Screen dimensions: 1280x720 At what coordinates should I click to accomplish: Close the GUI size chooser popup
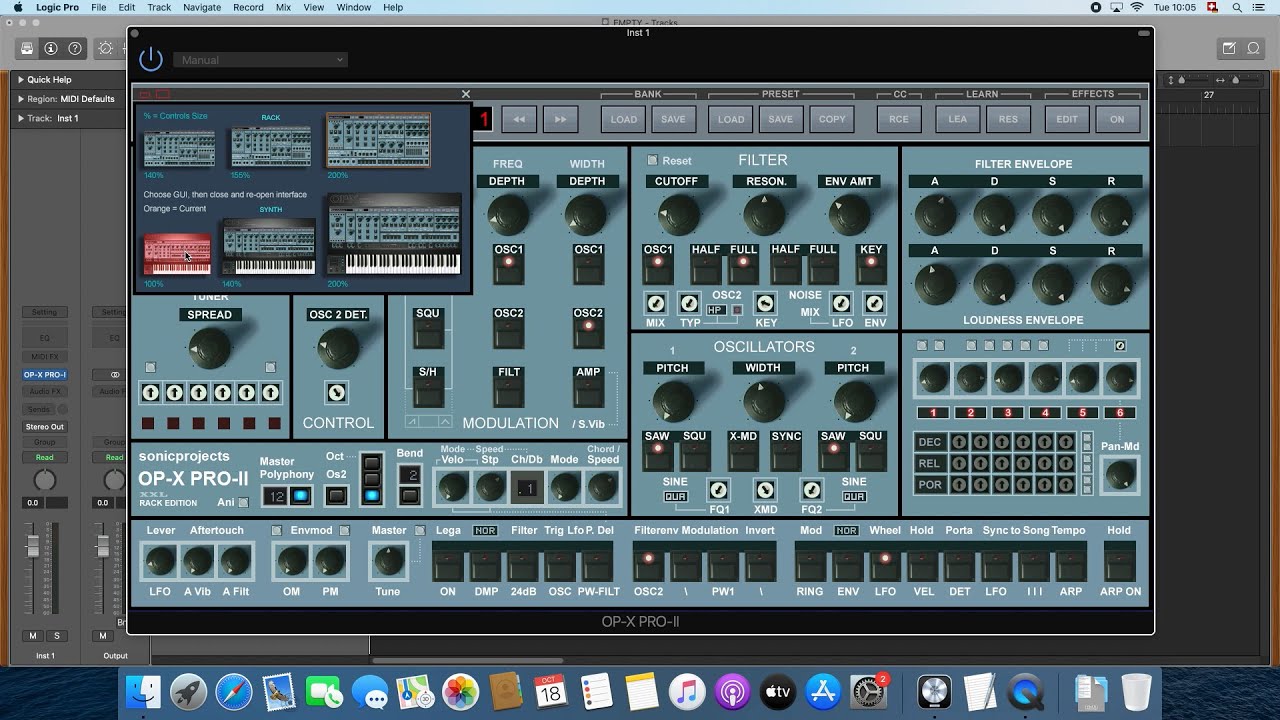point(465,94)
